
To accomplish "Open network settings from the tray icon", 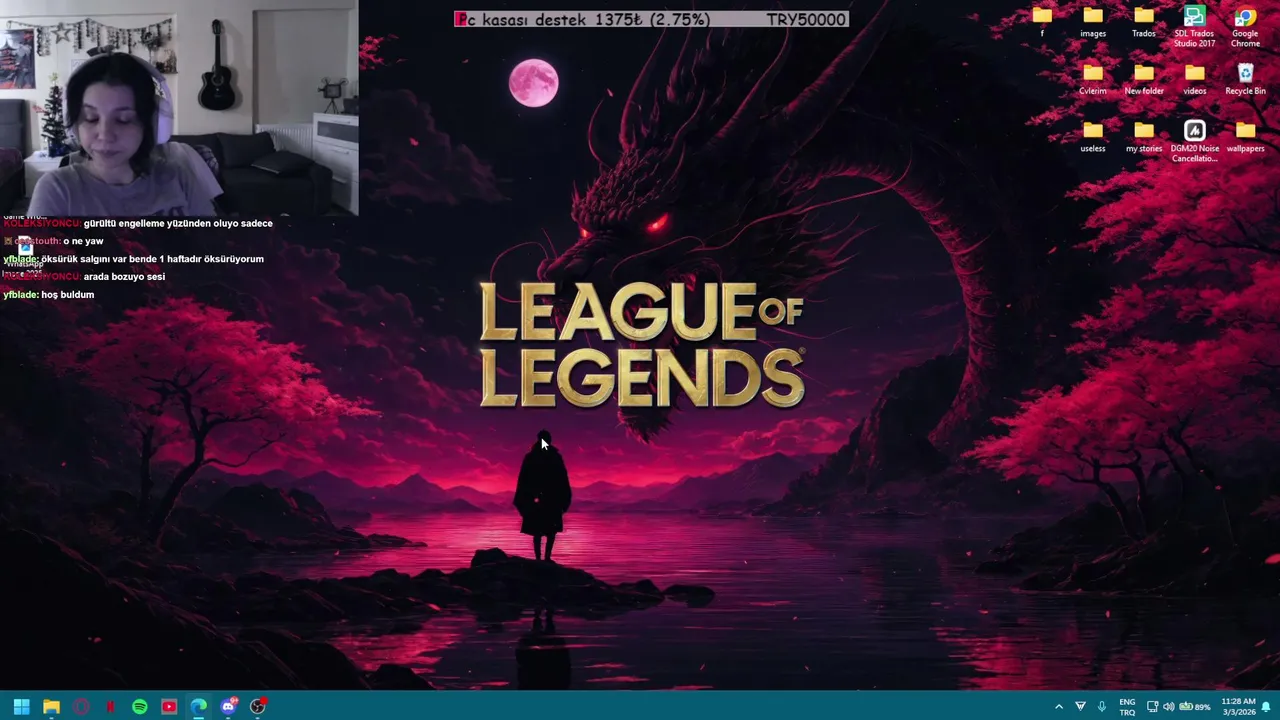I will [x=1152, y=707].
